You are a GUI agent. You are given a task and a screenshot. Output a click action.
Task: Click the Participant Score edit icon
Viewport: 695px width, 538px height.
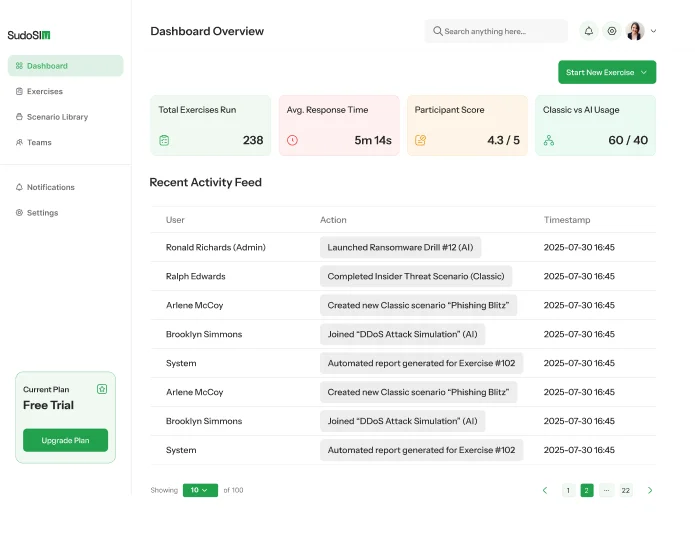click(x=420, y=140)
